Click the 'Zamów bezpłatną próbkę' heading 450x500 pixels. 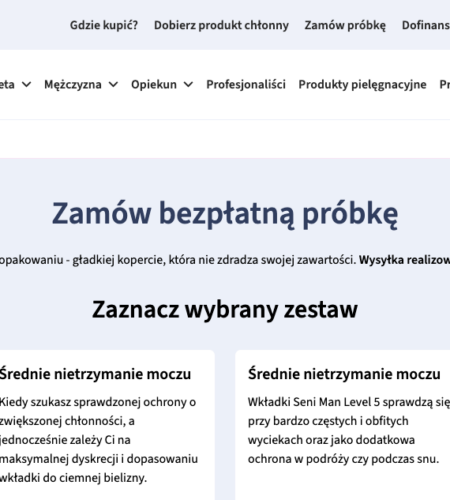pyautogui.click(x=225, y=214)
